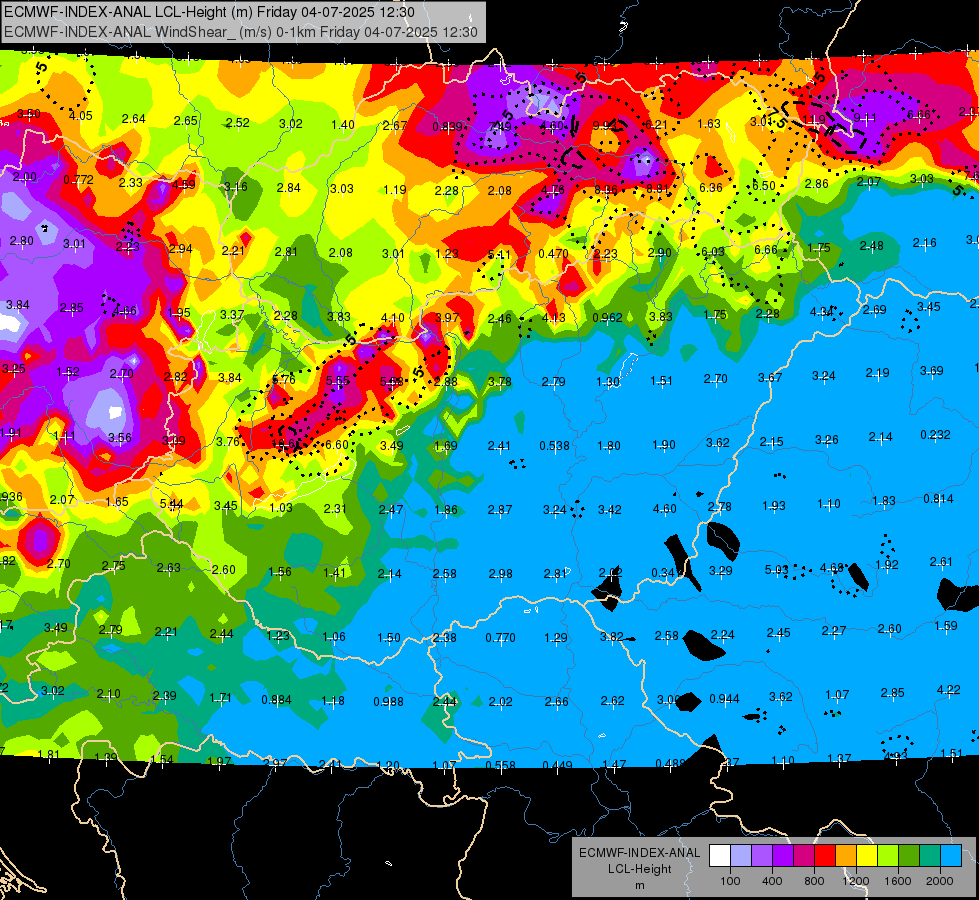
Task: Choose the orange legend swatch left of 1200
Action: [x=846, y=856]
